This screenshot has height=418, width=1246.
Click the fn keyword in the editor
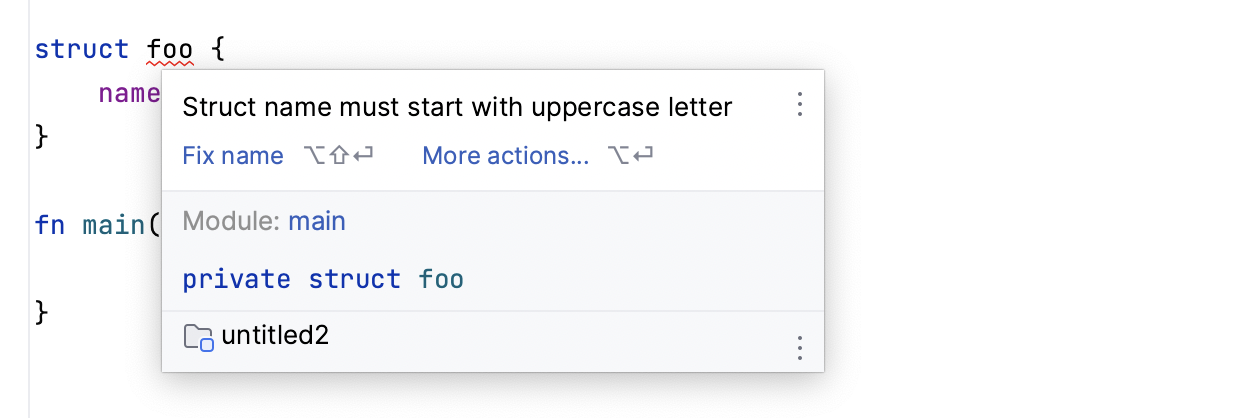tap(50, 224)
